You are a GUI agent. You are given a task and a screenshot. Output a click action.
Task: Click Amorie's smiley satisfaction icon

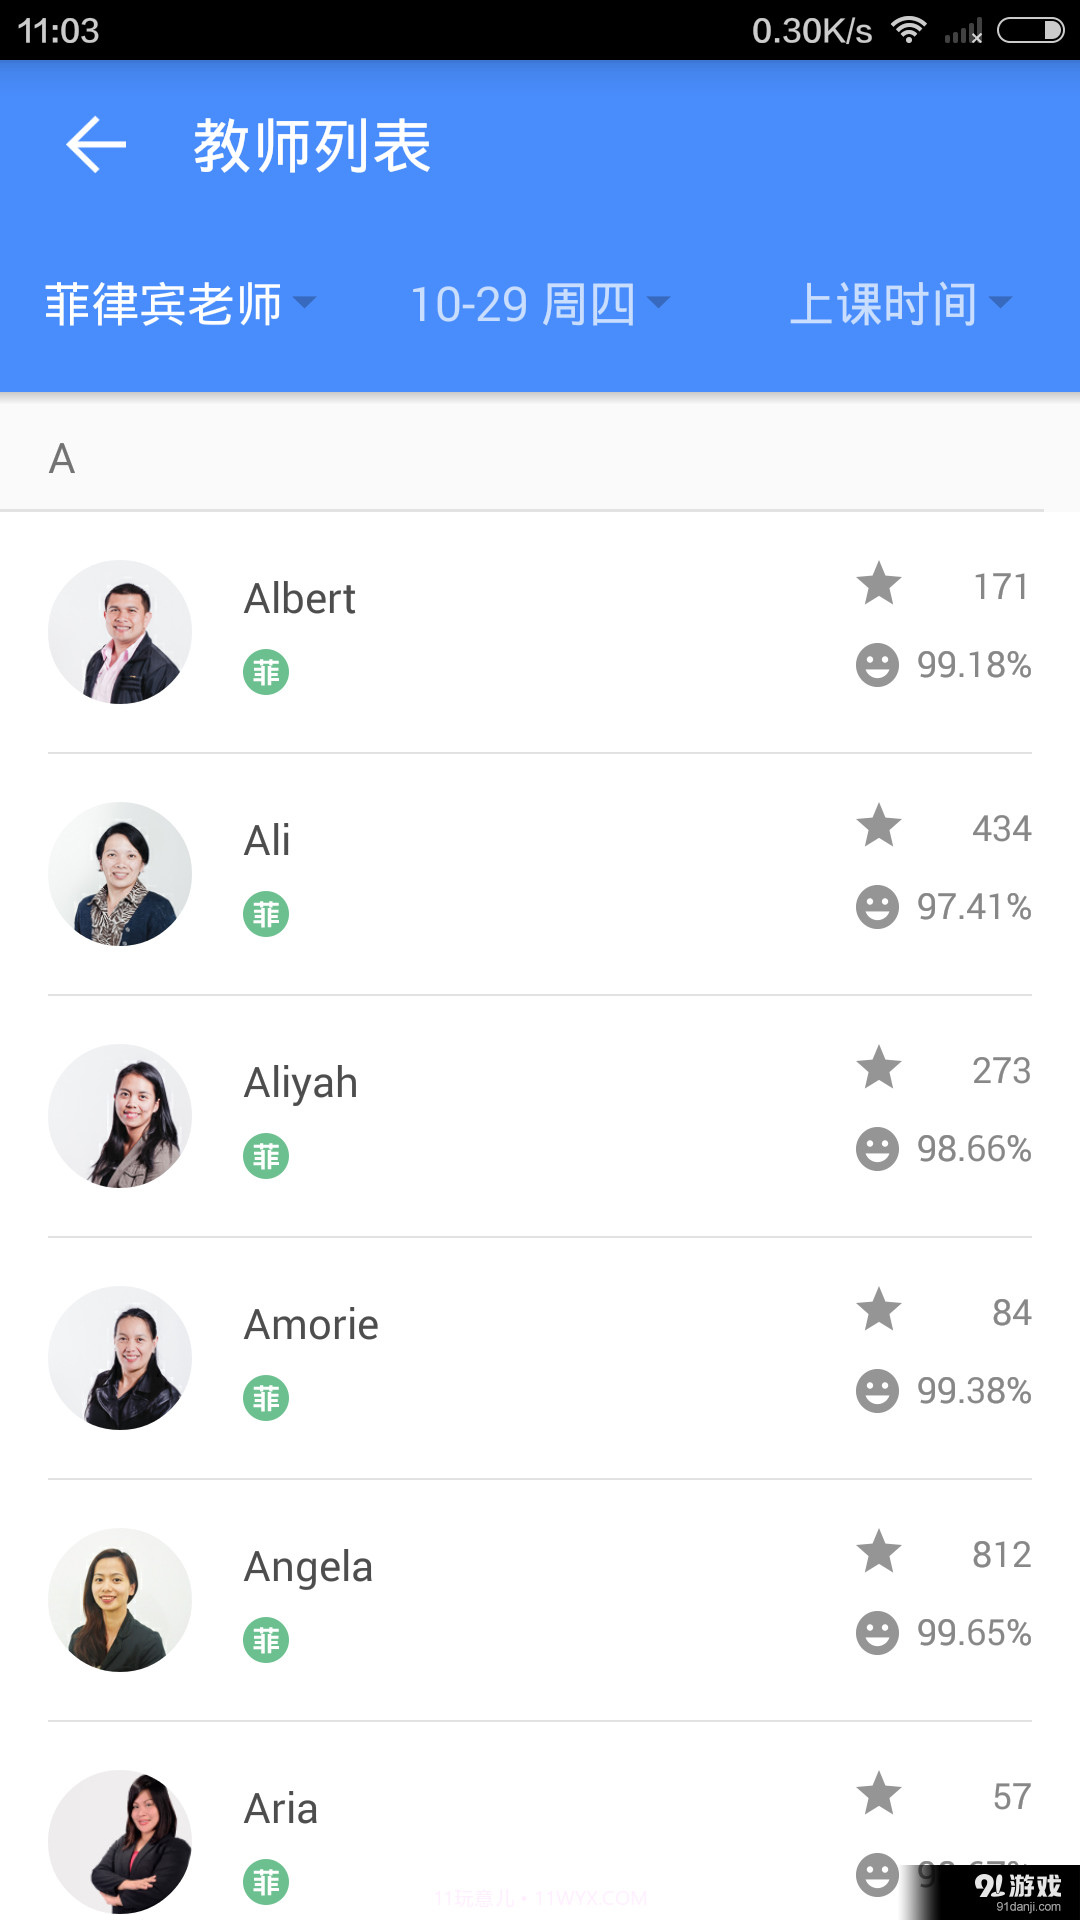[877, 1391]
